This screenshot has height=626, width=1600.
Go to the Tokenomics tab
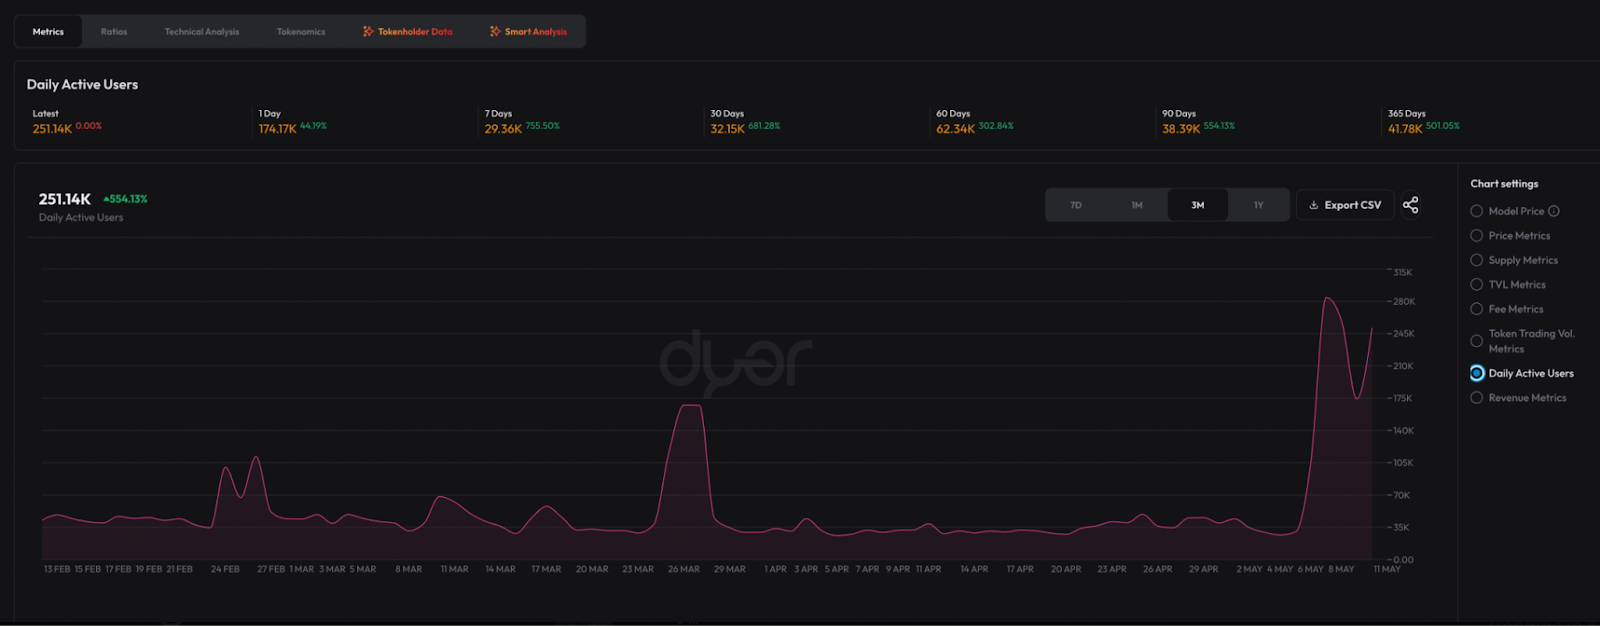tap(301, 32)
